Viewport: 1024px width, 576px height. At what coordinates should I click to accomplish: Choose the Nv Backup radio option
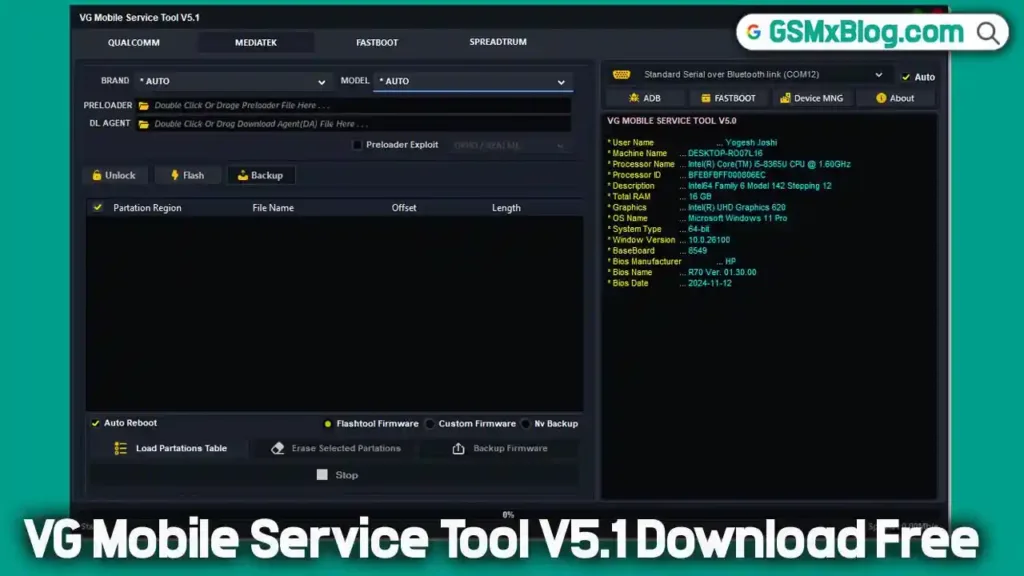point(526,424)
